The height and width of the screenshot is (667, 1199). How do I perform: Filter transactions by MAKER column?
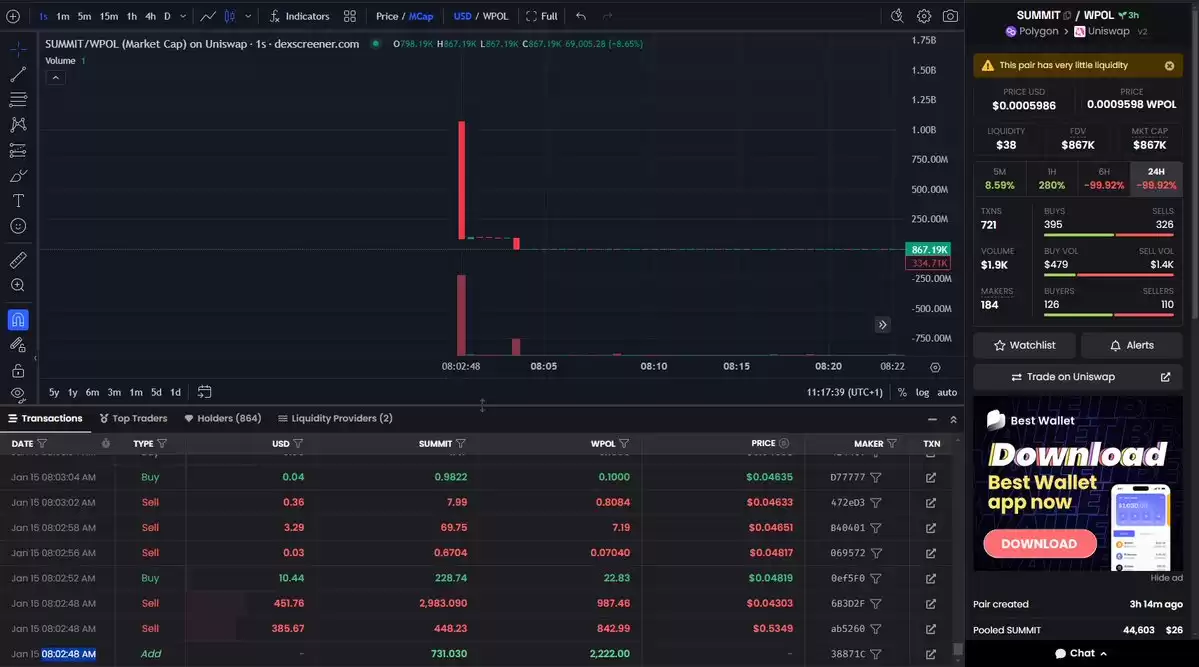[892, 444]
